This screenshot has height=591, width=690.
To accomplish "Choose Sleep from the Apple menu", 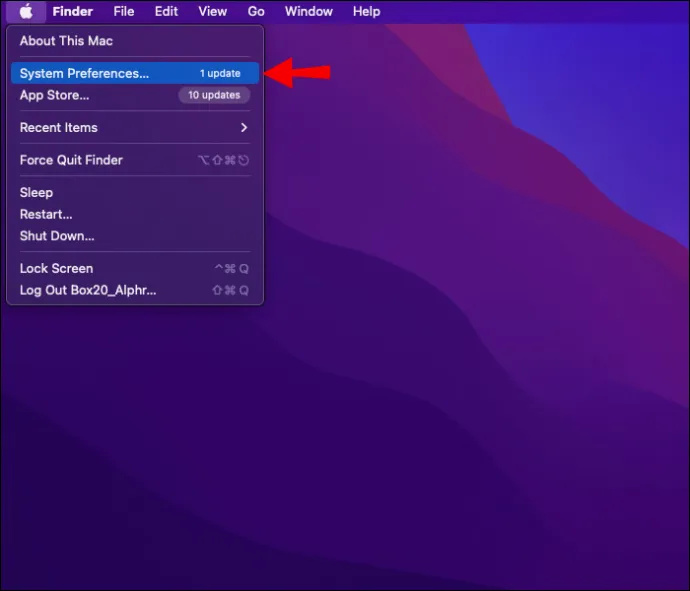I will pyautogui.click(x=135, y=193).
